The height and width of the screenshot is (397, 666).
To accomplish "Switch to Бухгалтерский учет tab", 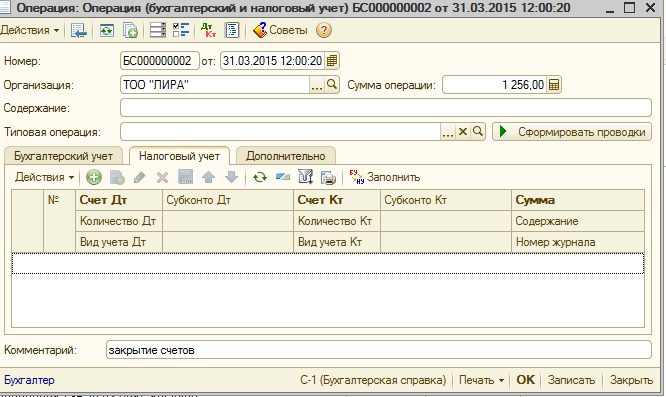I will click(63, 156).
